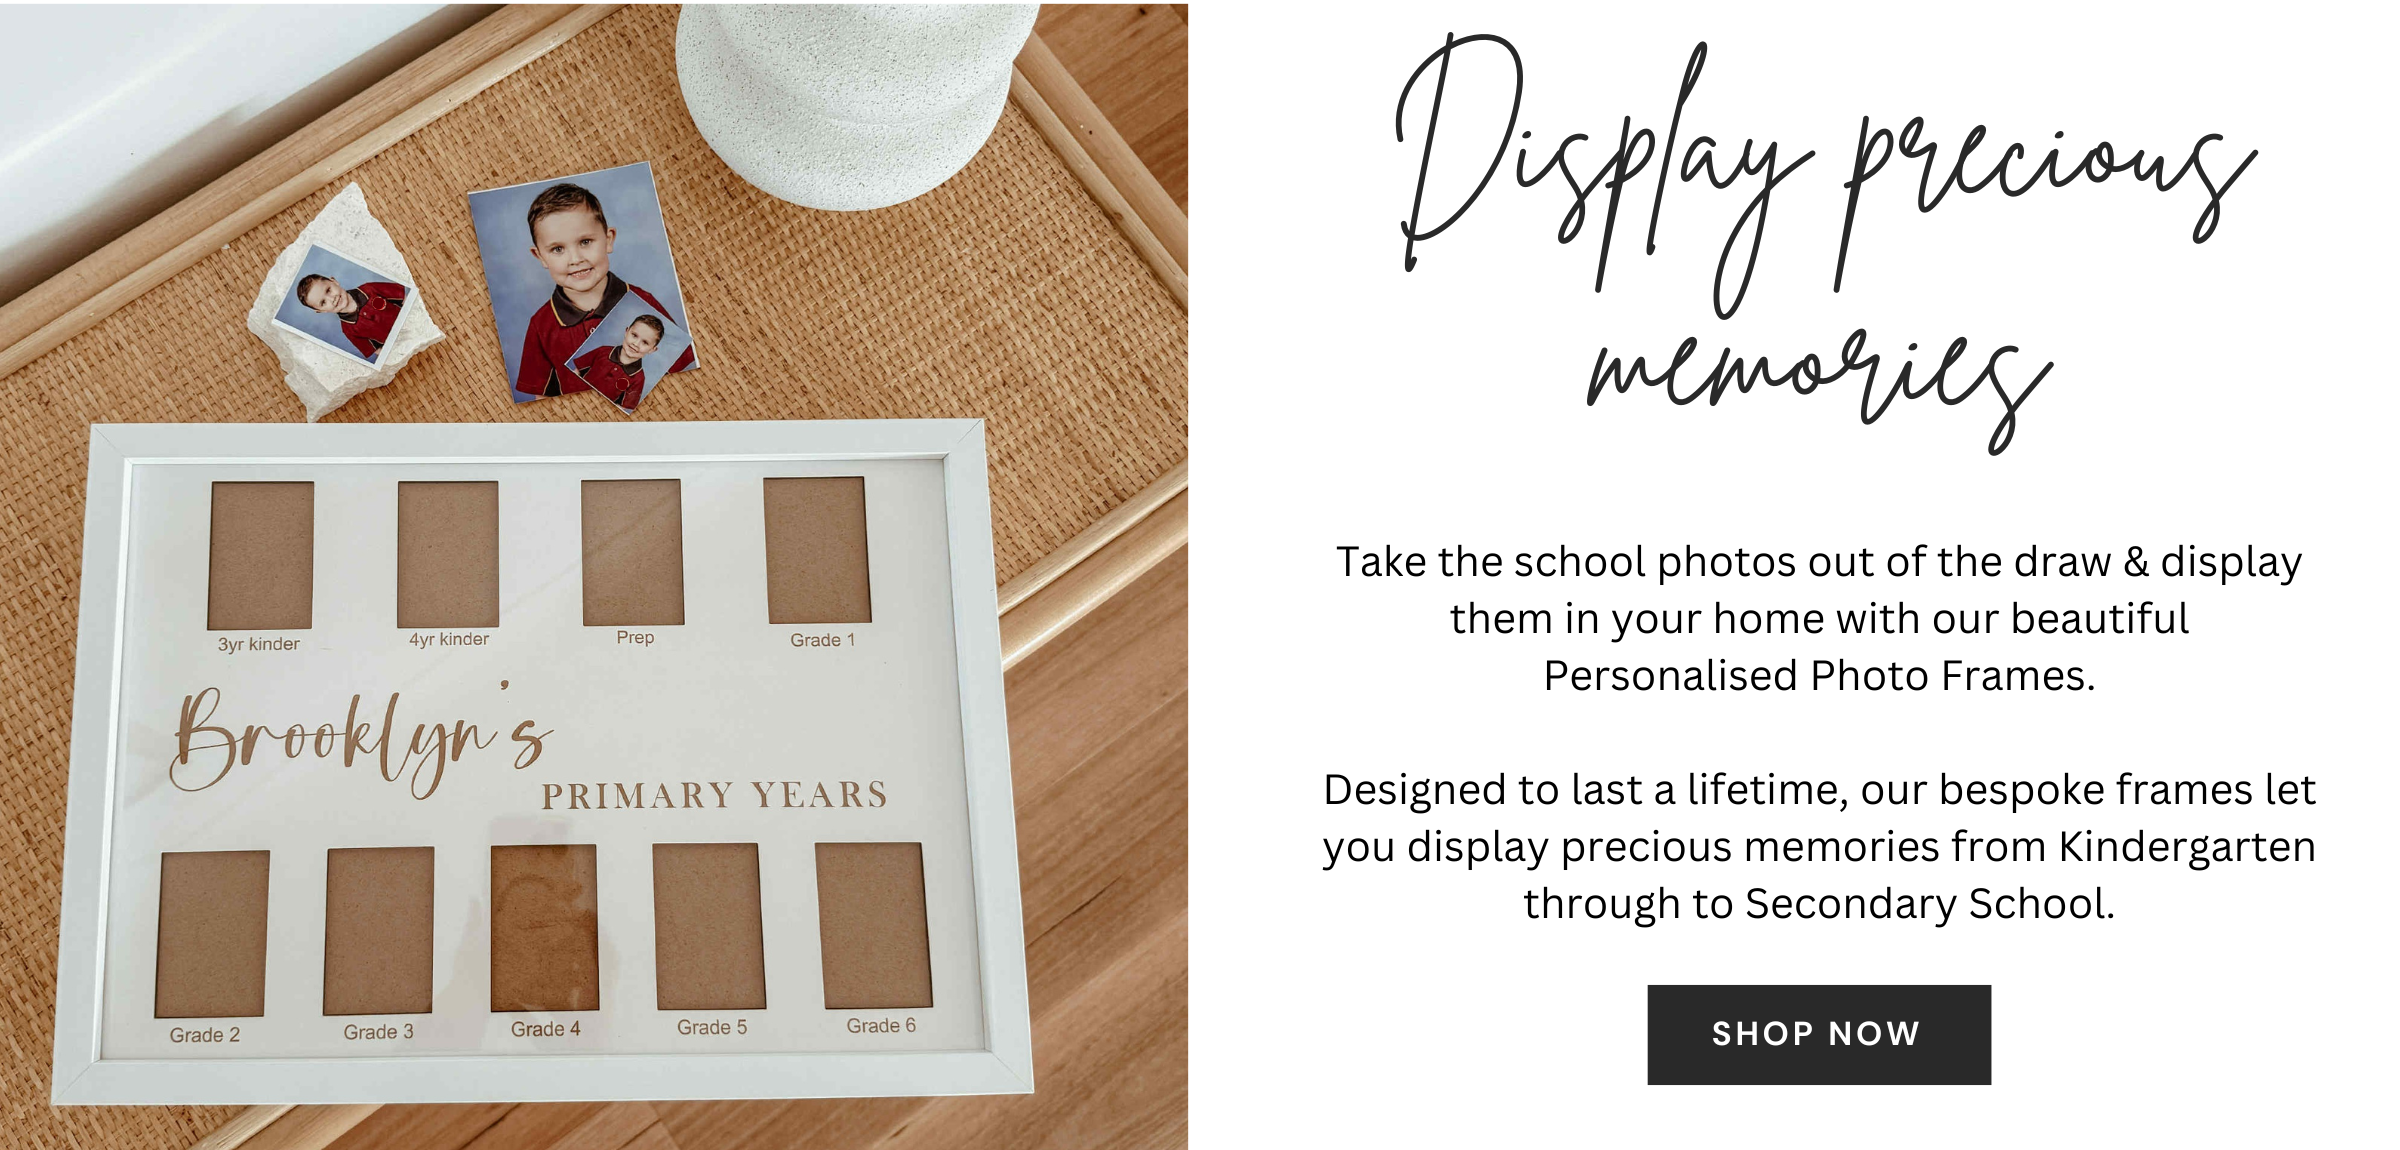Click the 'Designed to last a lifetime' paragraph
This screenshot has width=2400, height=1150.
tap(1819, 847)
